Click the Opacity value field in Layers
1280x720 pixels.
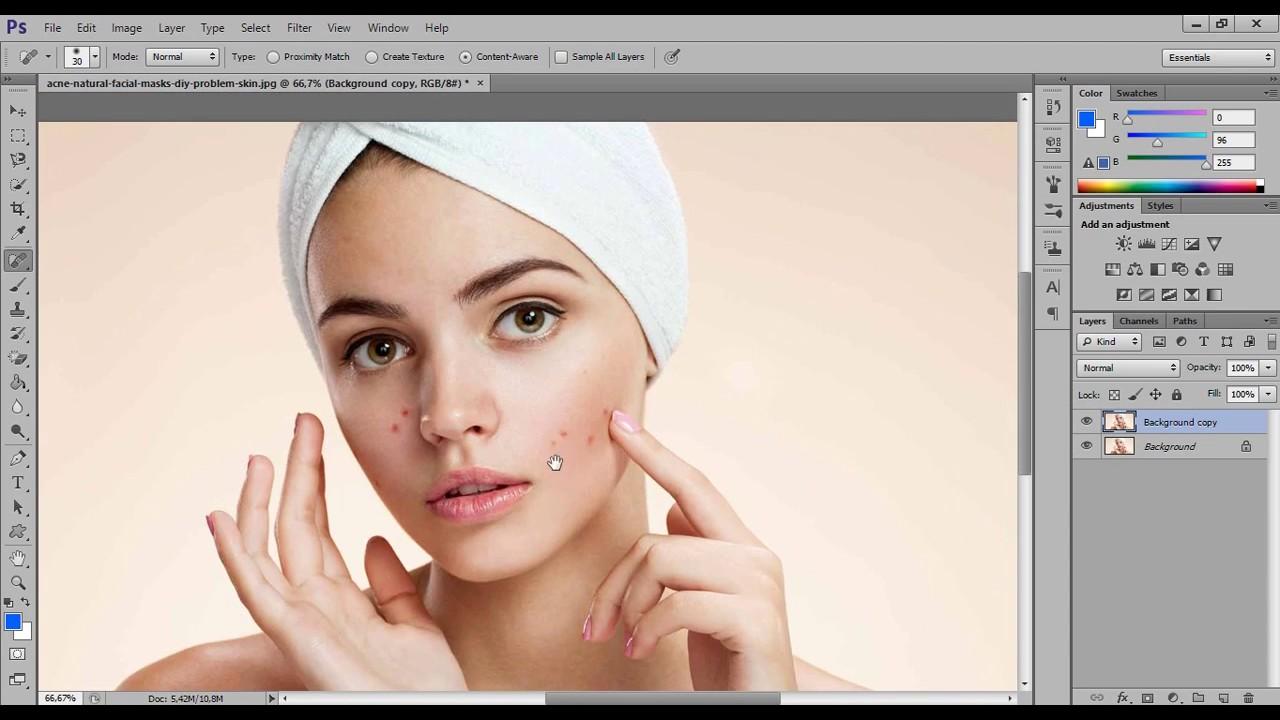coord(1242,368)
